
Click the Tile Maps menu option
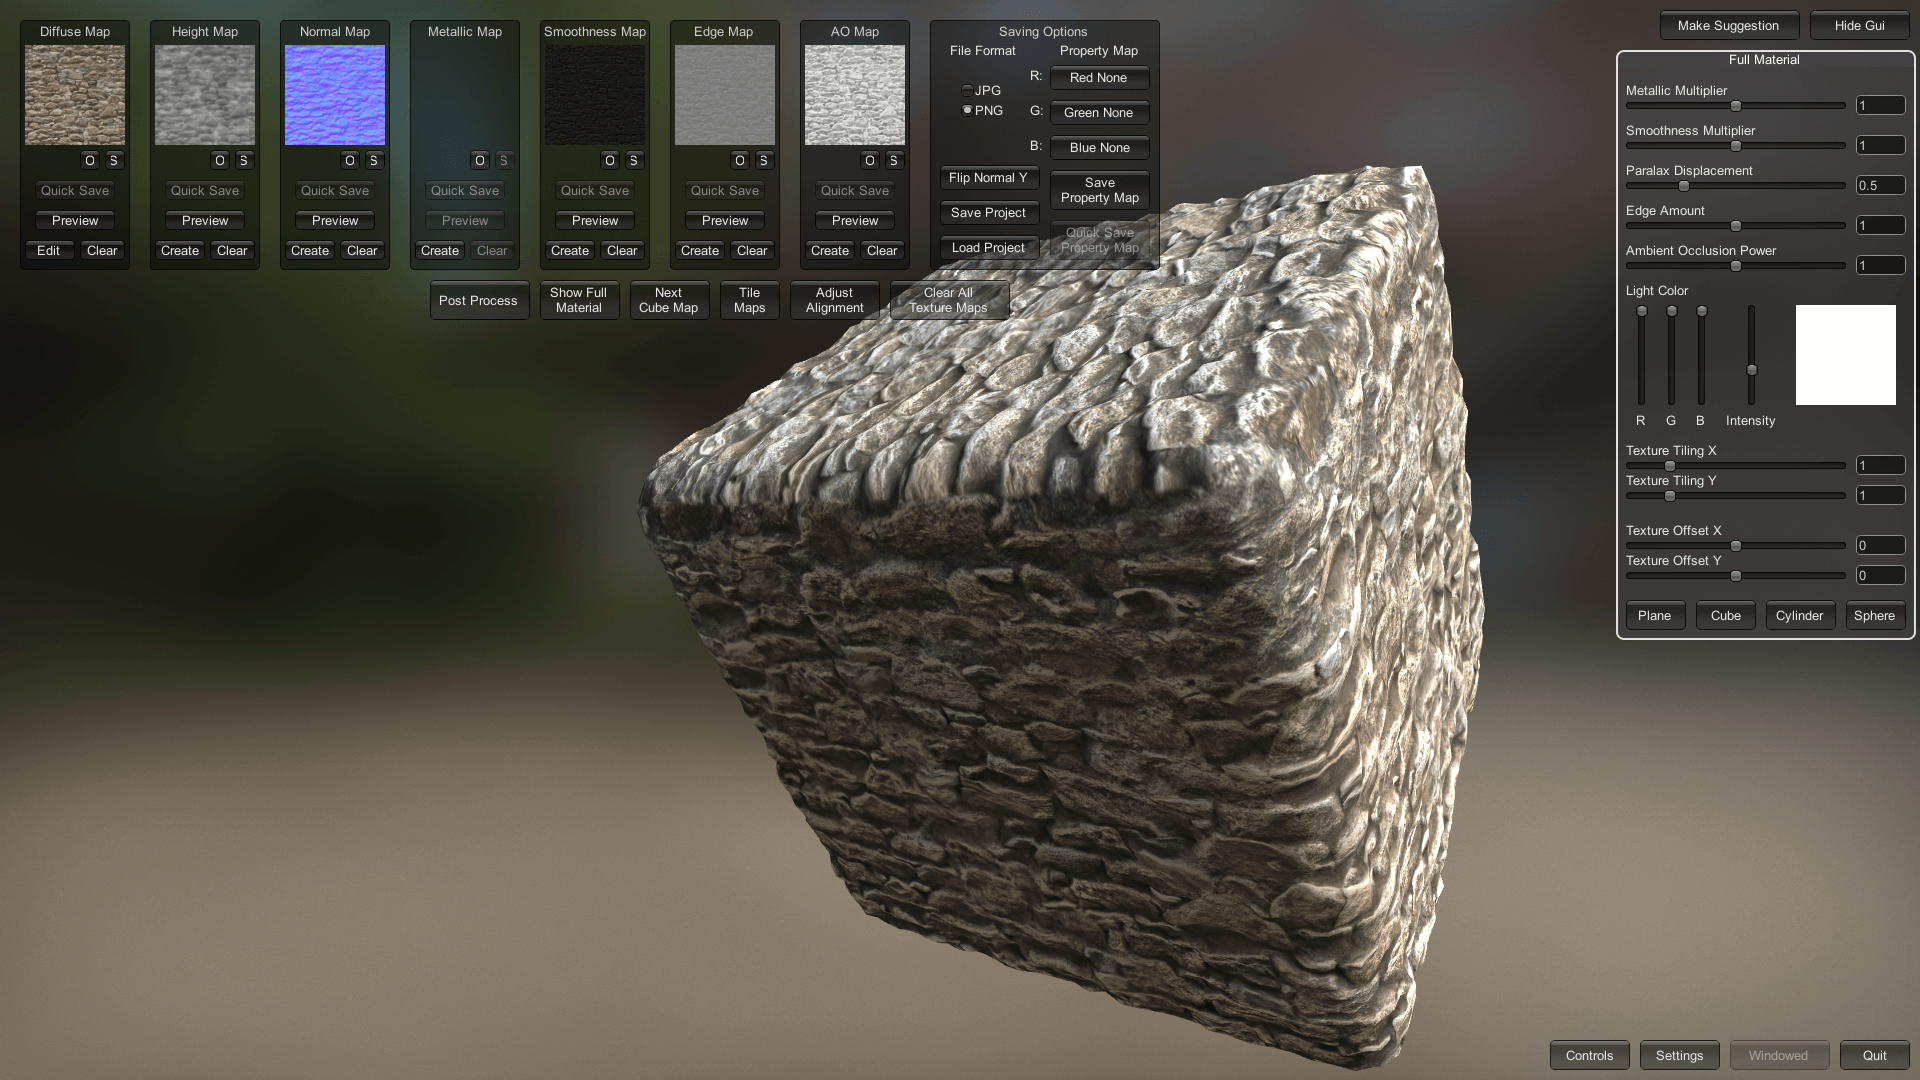click(749, 299)
